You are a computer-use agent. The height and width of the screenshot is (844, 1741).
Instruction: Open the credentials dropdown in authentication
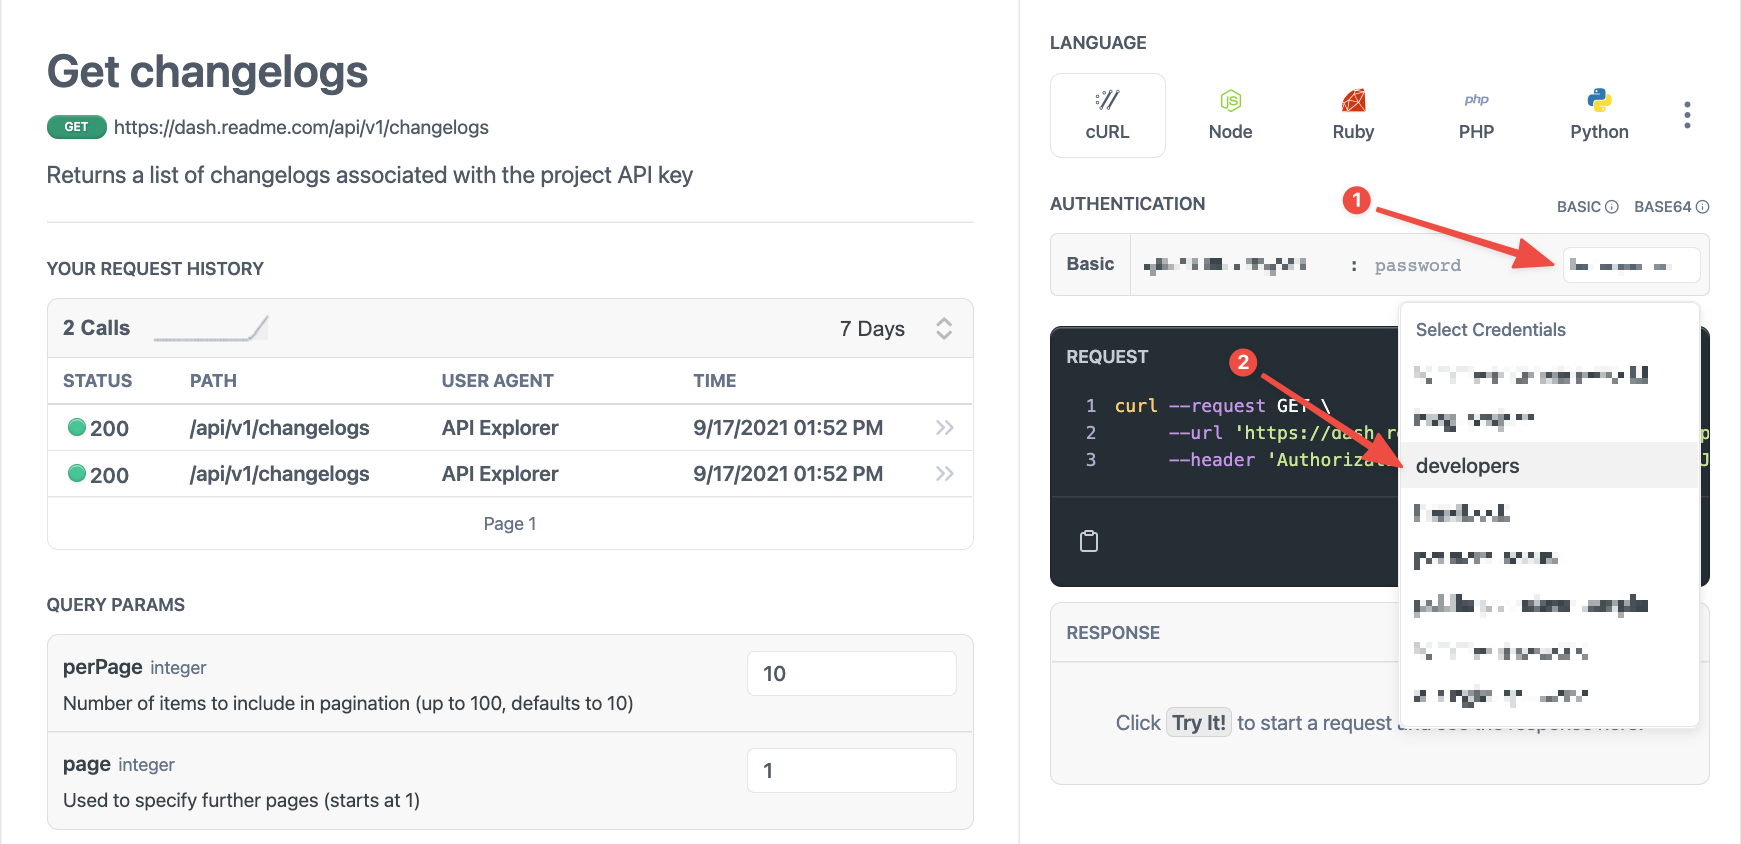[1631, 266]
